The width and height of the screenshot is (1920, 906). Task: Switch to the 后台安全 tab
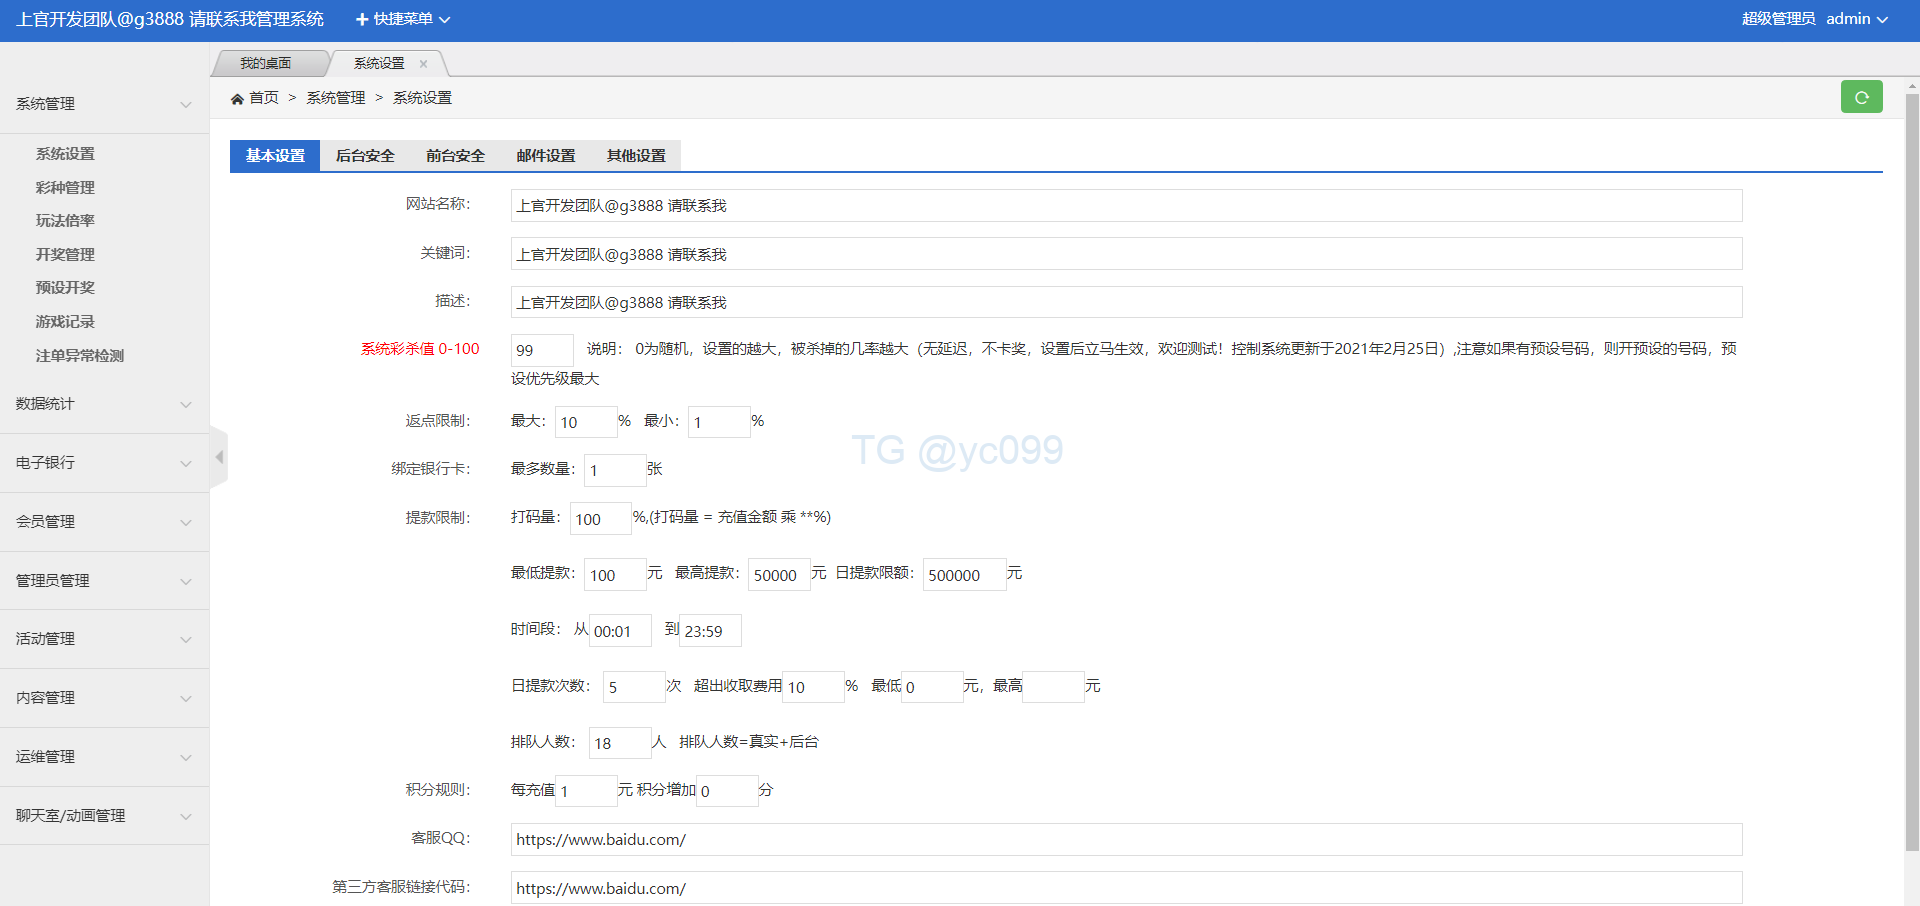(365, 156)
